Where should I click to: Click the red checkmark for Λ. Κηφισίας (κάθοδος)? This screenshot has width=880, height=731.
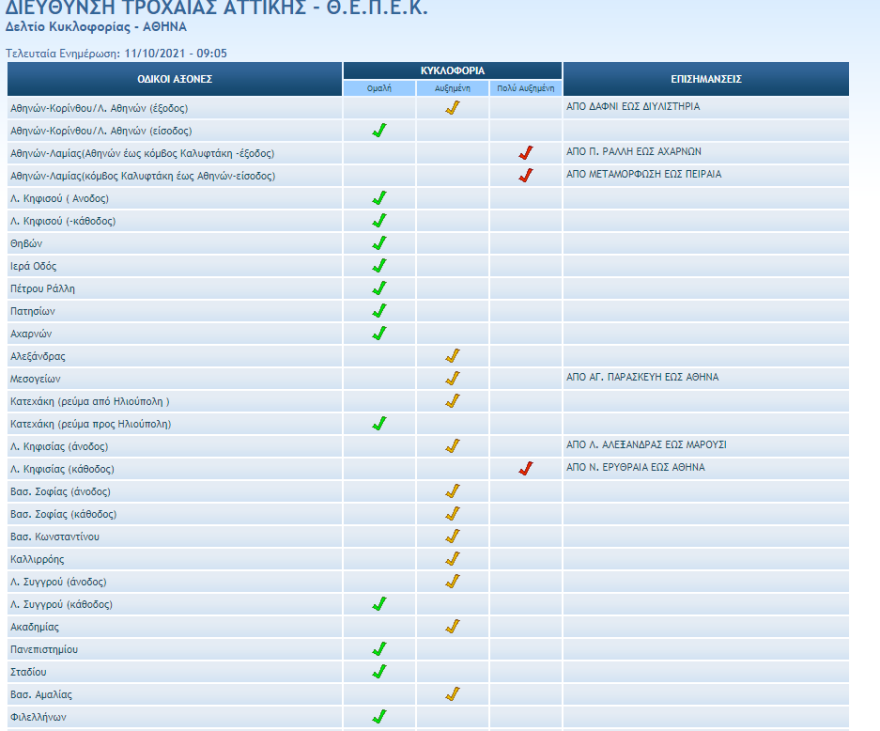point(526,469)
